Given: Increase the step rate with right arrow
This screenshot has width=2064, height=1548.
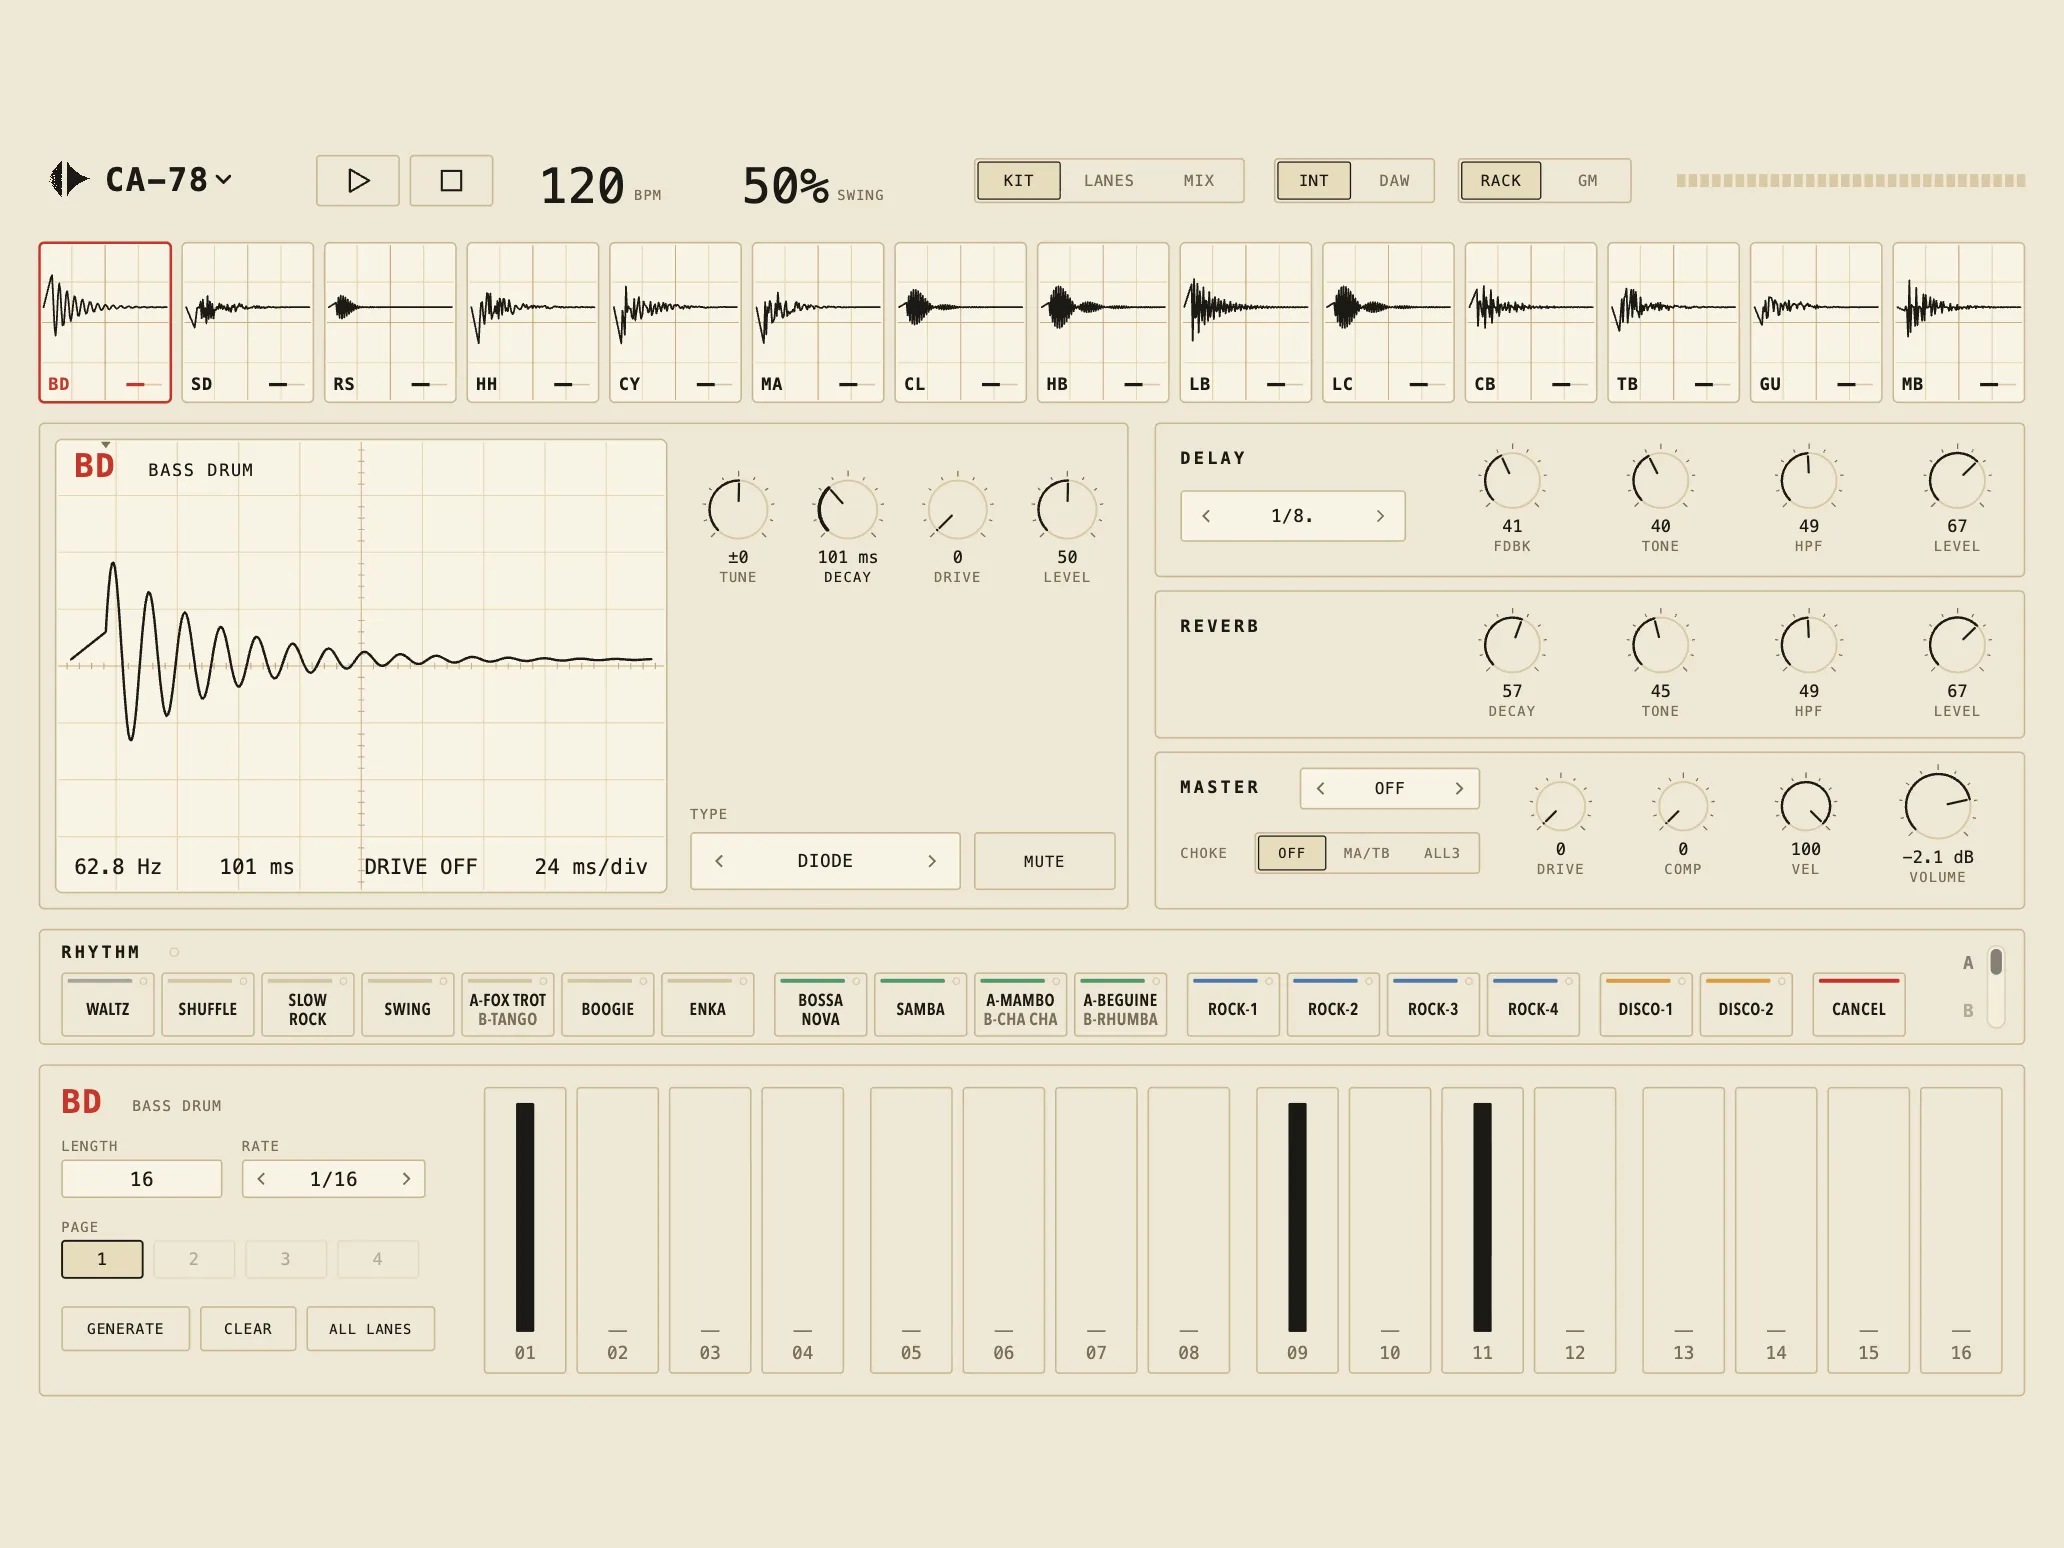Looking at the screenshot, I should pos(406,1179).
